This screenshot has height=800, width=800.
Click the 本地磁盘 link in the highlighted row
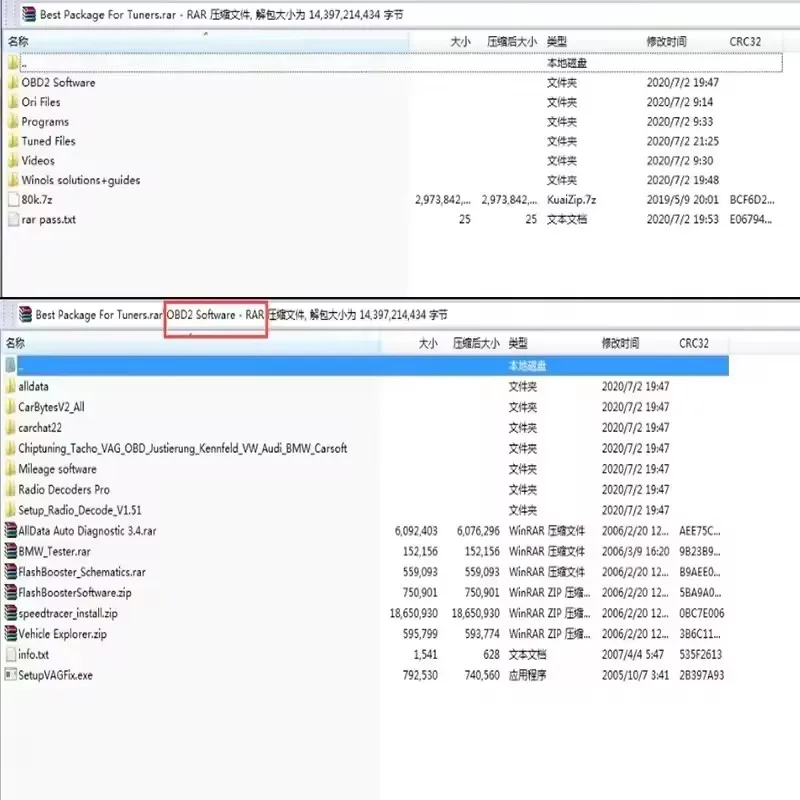(530, 366)
